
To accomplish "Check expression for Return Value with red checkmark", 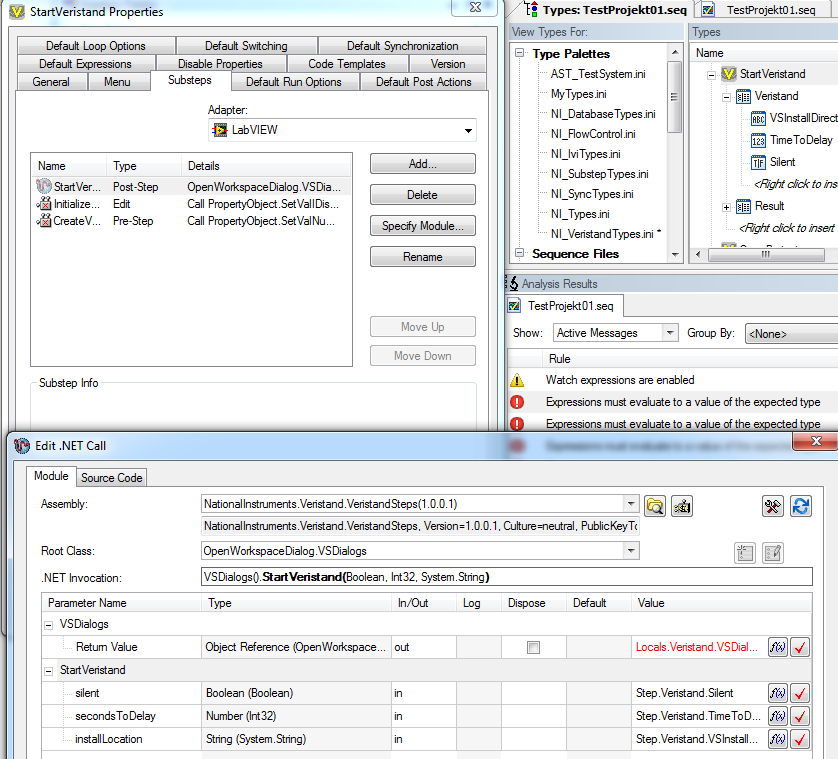I will 800,647.
